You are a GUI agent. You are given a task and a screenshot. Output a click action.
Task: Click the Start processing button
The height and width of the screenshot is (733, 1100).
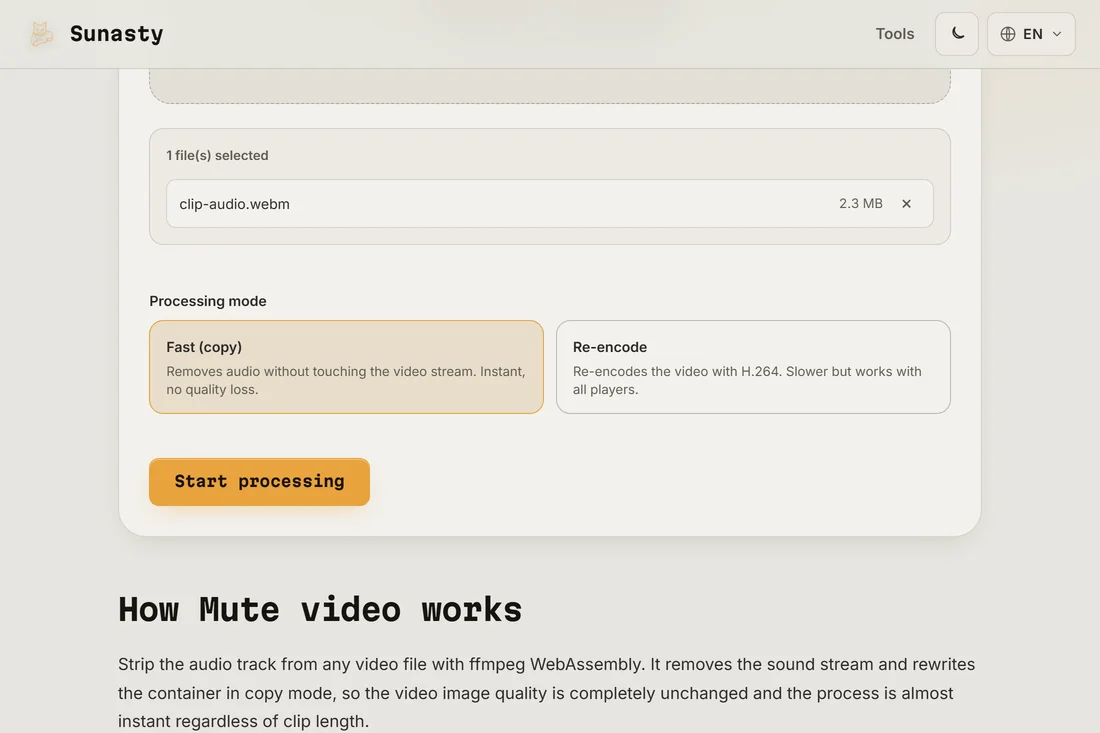(259, 482)
